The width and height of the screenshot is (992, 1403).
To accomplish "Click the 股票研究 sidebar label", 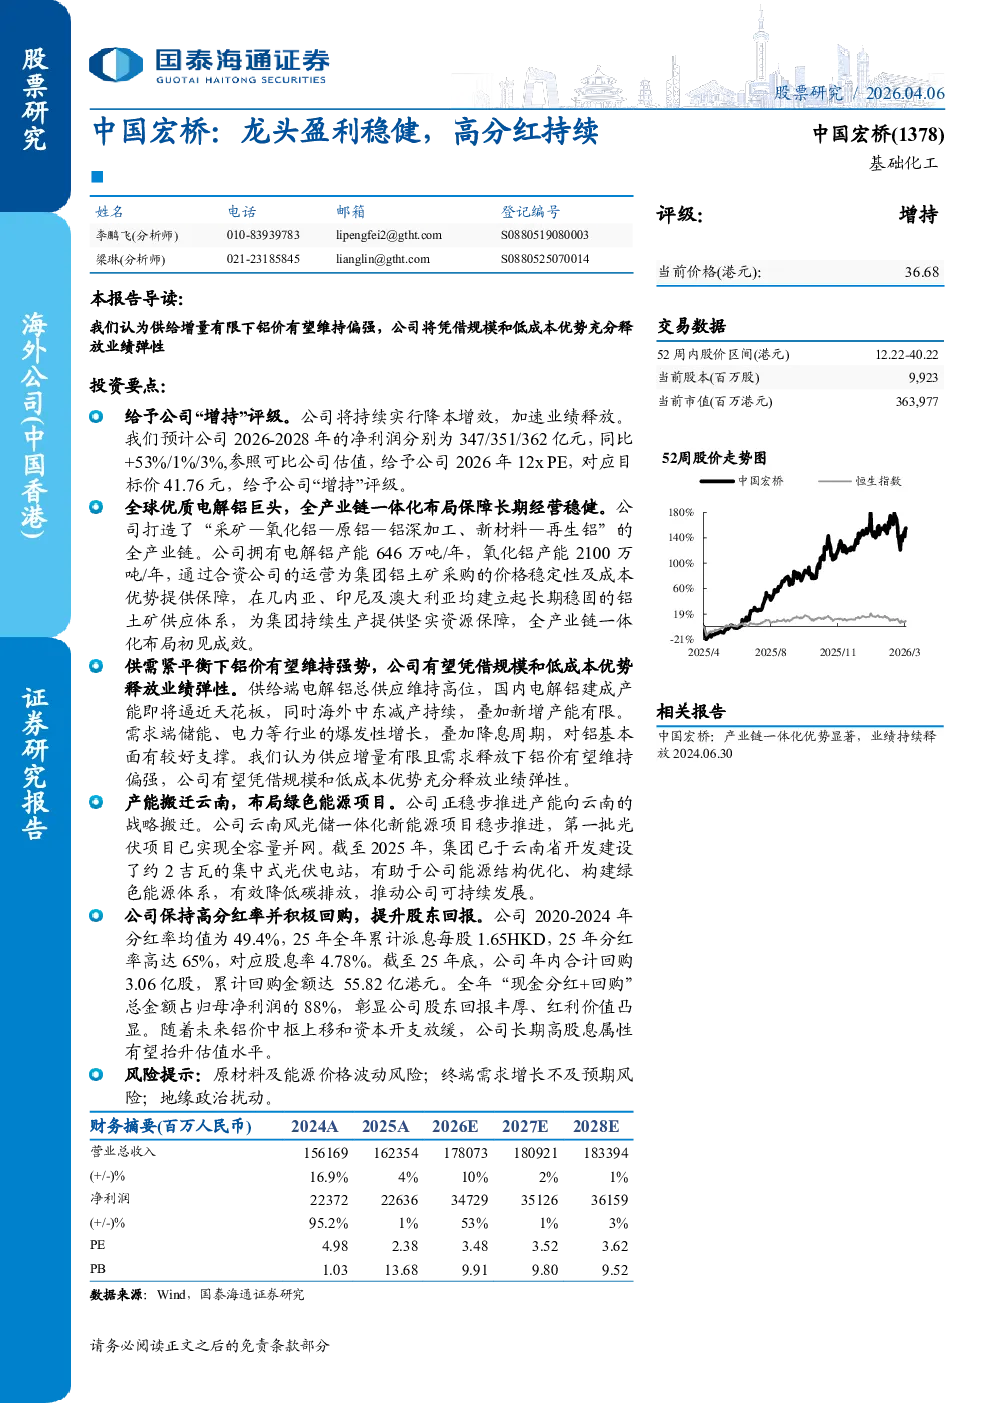I will tap(35, 100).
